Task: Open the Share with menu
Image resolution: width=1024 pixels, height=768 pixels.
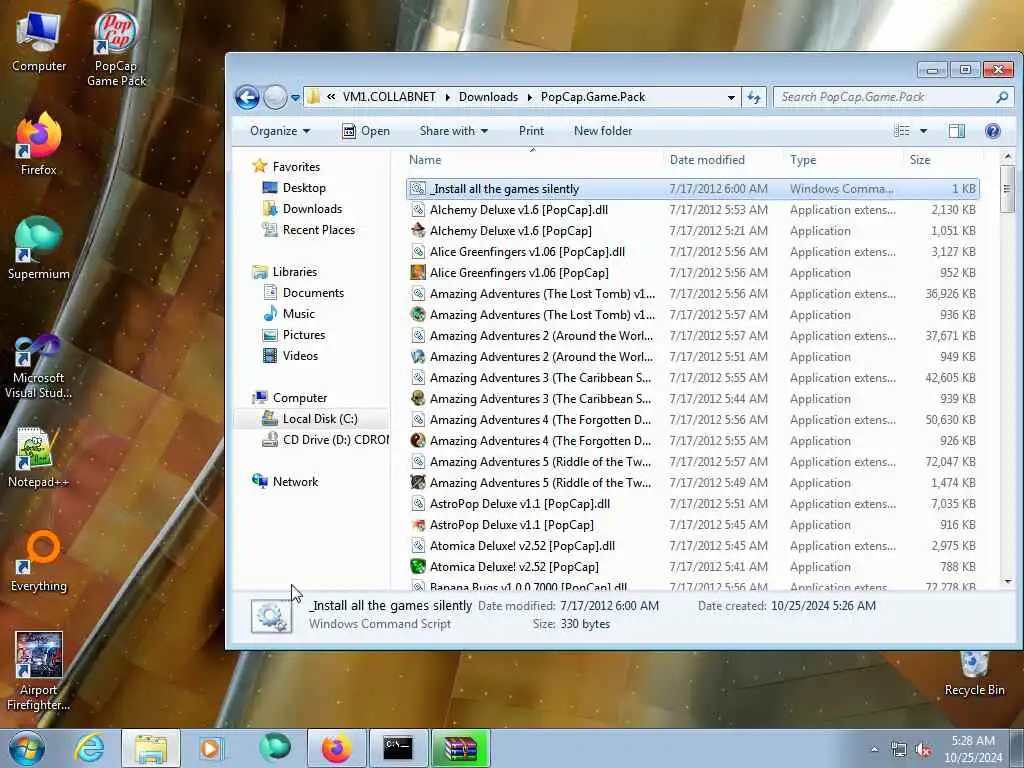Action: click(454, 131)
